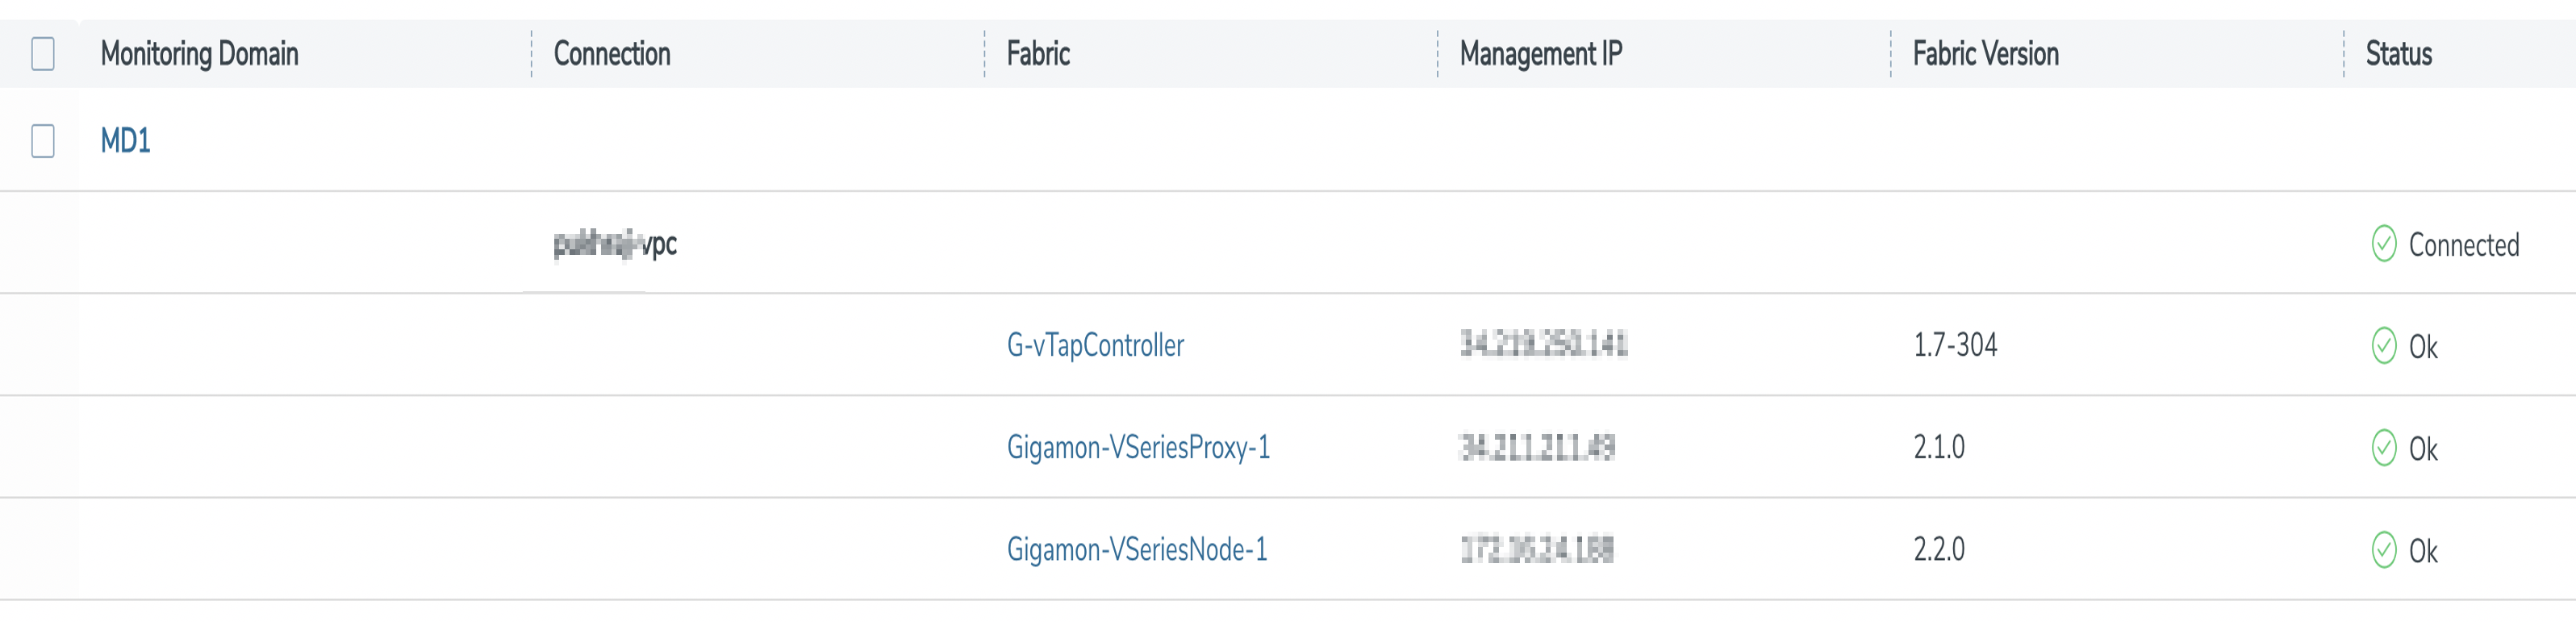Click the green check icon beside Connected

2384,243
